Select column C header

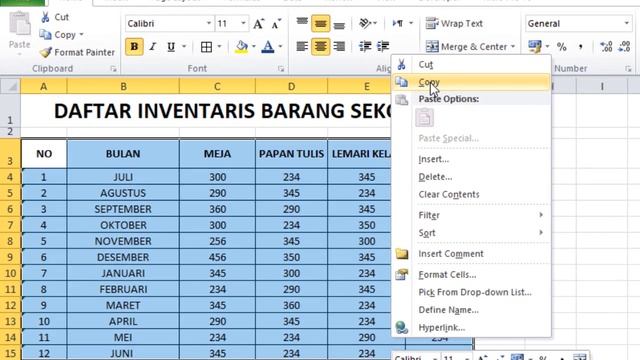click(x=217, y=86)
